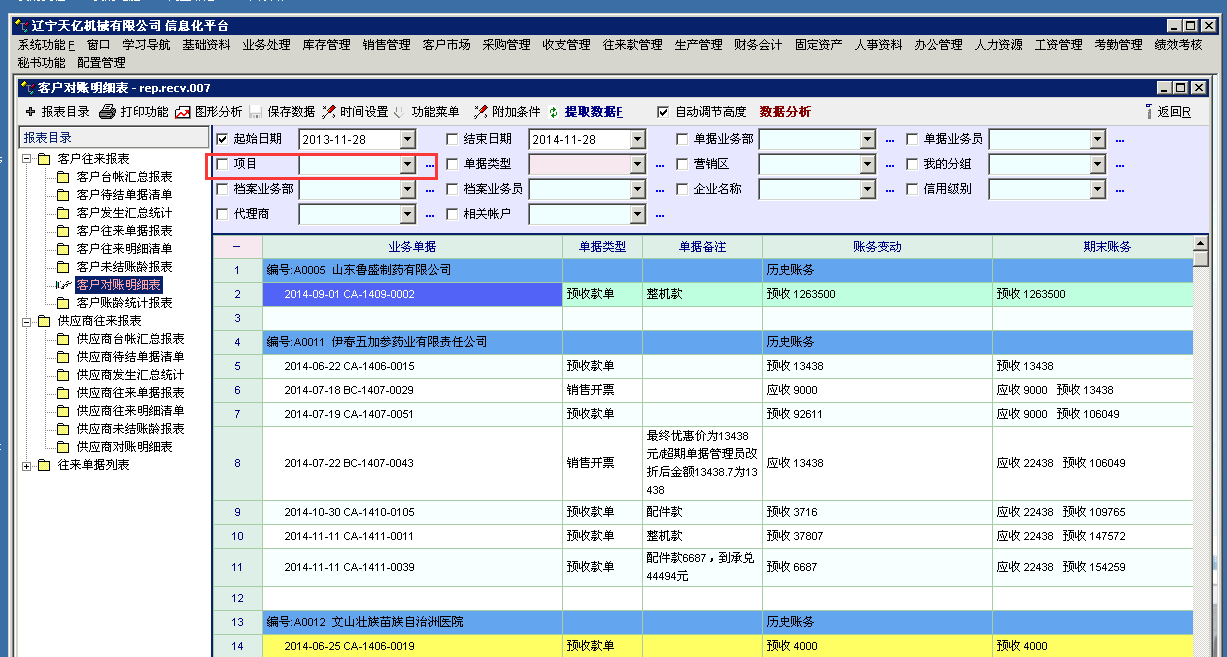
Task: Uncheck the 起始日期 checkbox
Action: point(222,139)
